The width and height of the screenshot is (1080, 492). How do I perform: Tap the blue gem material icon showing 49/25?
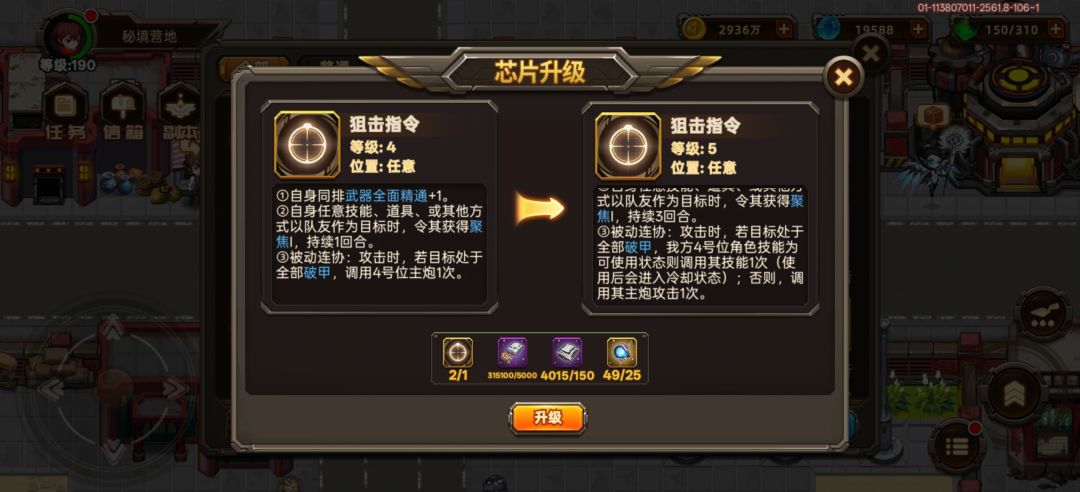click(621, 351)
